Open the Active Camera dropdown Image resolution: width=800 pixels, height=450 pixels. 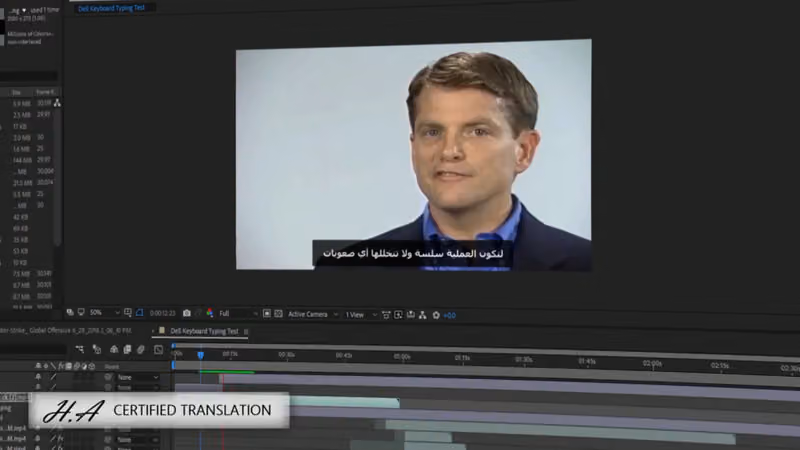coord(312,314)
